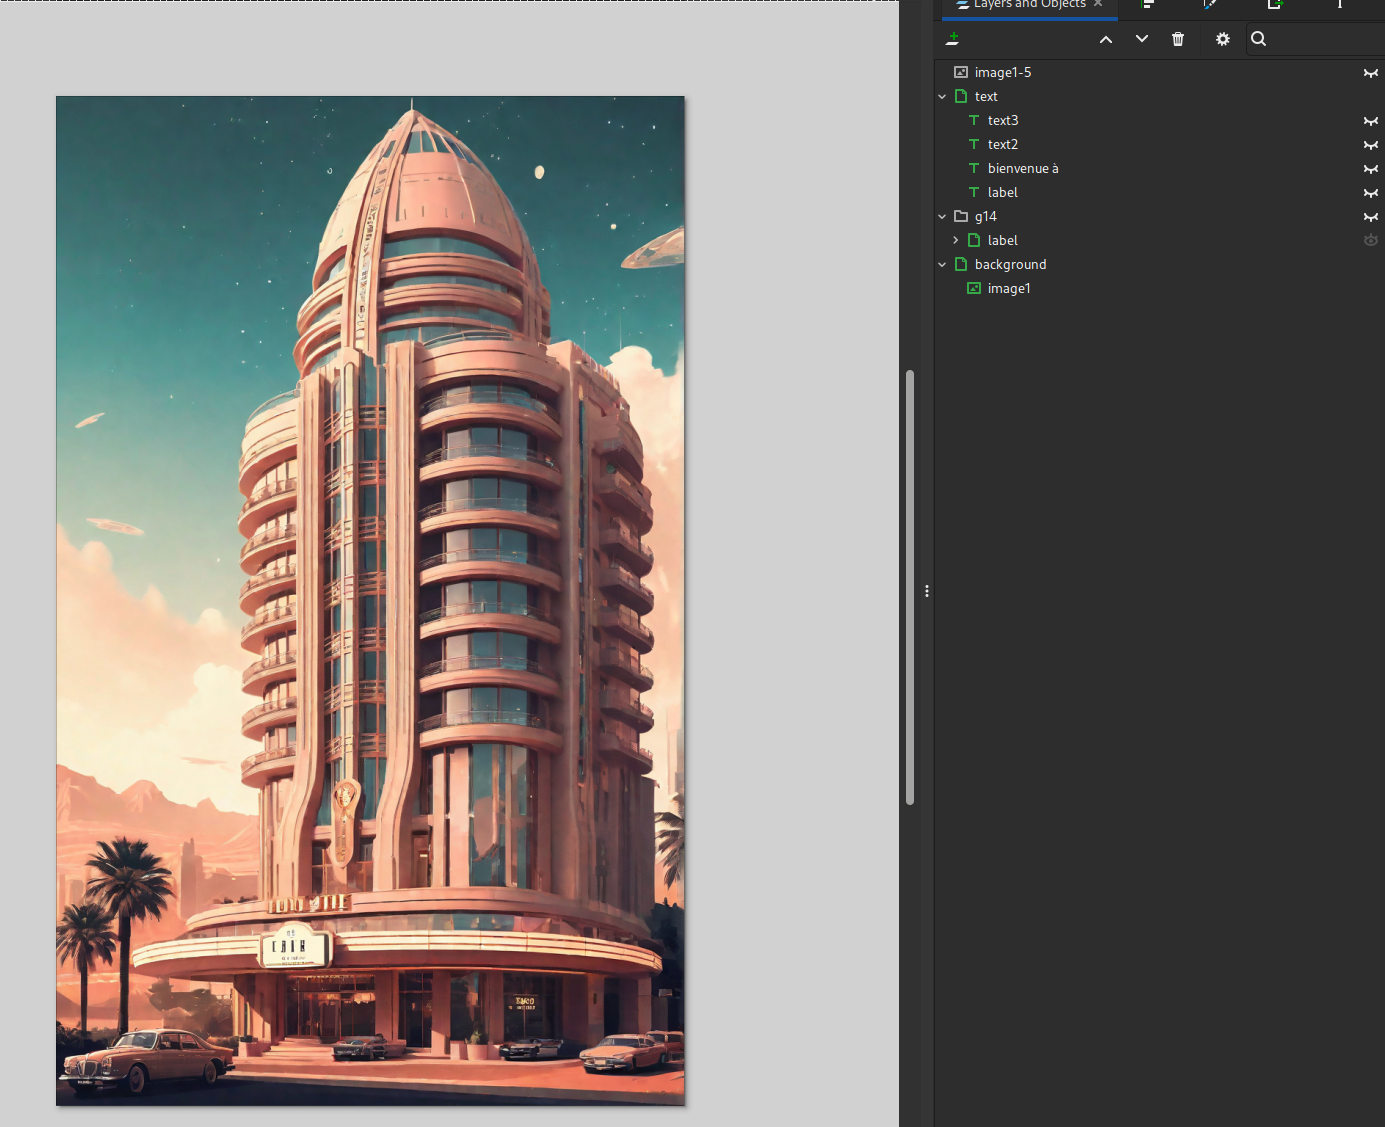The width and height of the screenshot is (1385, 1127).
Task: Move selection up with the up arrow
Action: coord(1105,39)
